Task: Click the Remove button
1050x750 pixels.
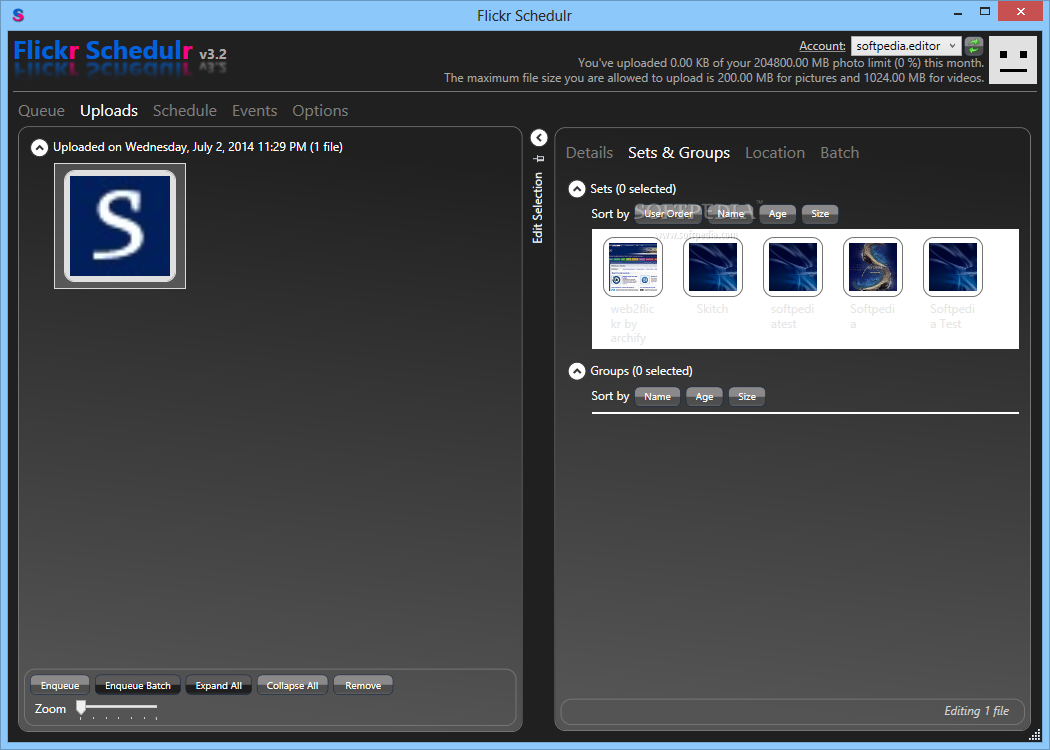Action: 364,686
